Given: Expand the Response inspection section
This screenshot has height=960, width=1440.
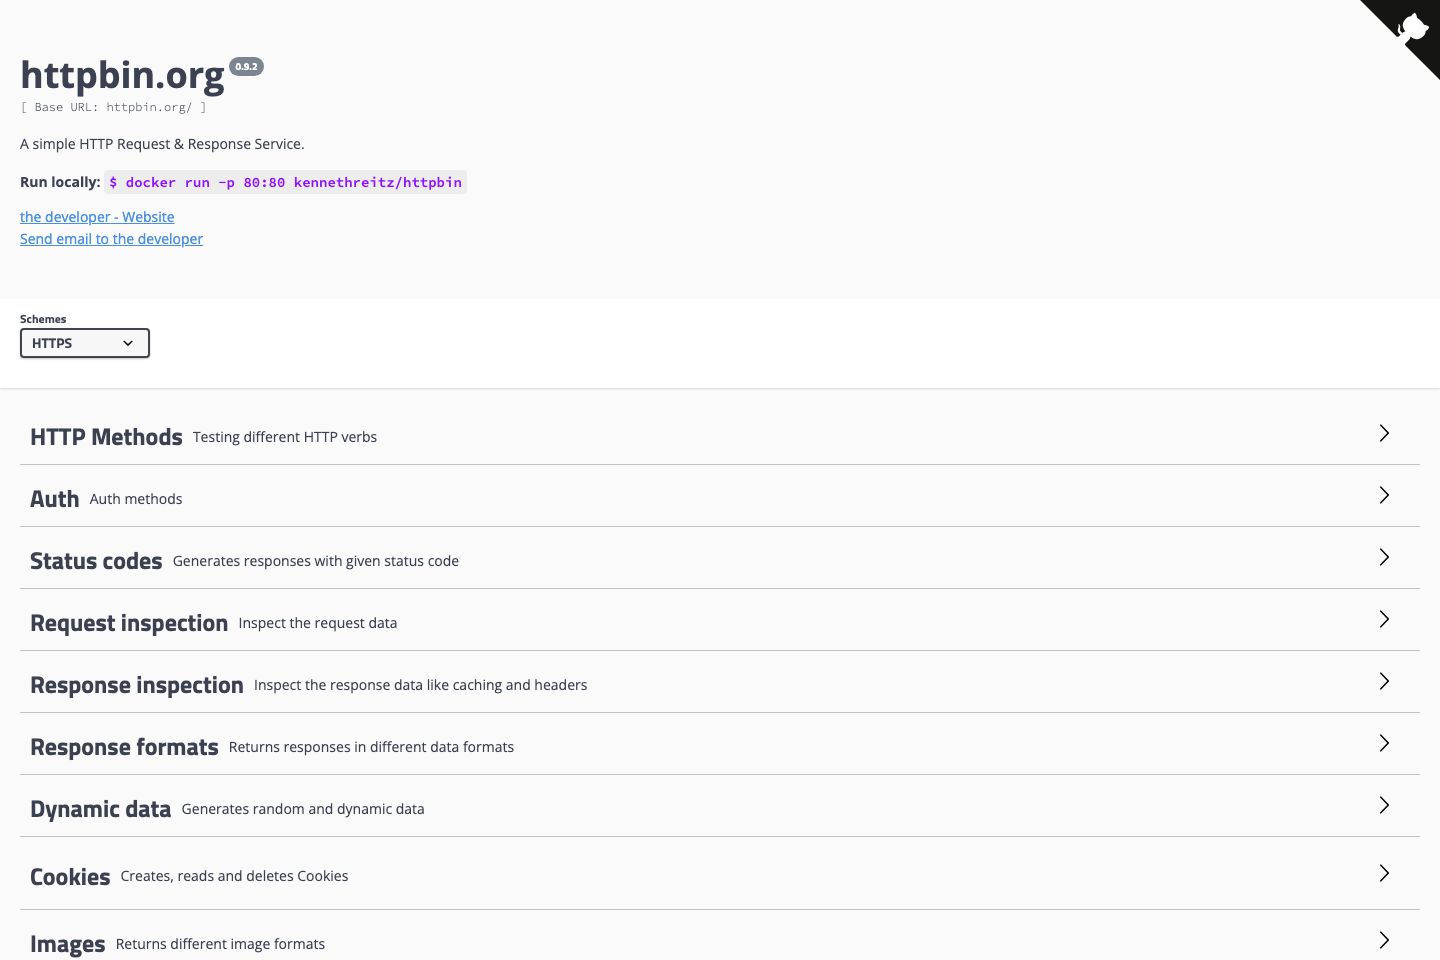Looking at the screenshot, I should click(x=1384, y=681).
